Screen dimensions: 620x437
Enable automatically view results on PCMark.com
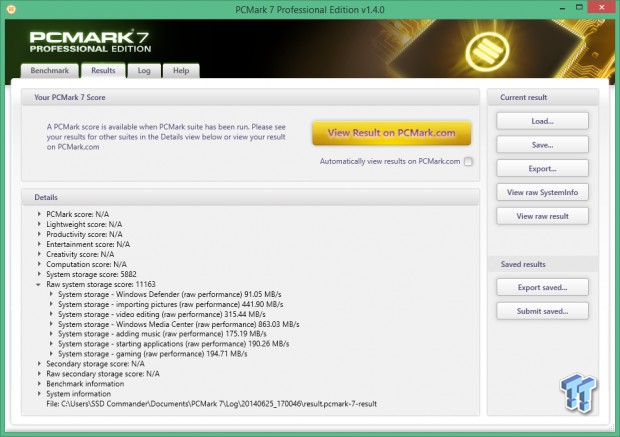(x=468, y=161)
